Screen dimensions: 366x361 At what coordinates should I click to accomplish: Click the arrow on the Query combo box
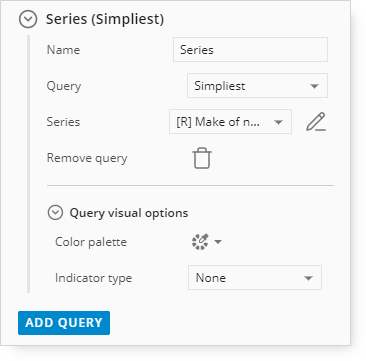tap(314, 86)
